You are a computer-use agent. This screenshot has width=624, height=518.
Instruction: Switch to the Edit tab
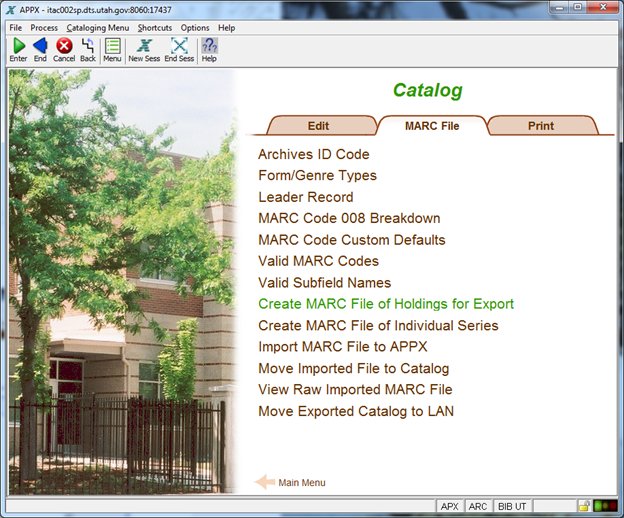click(318, 126)
